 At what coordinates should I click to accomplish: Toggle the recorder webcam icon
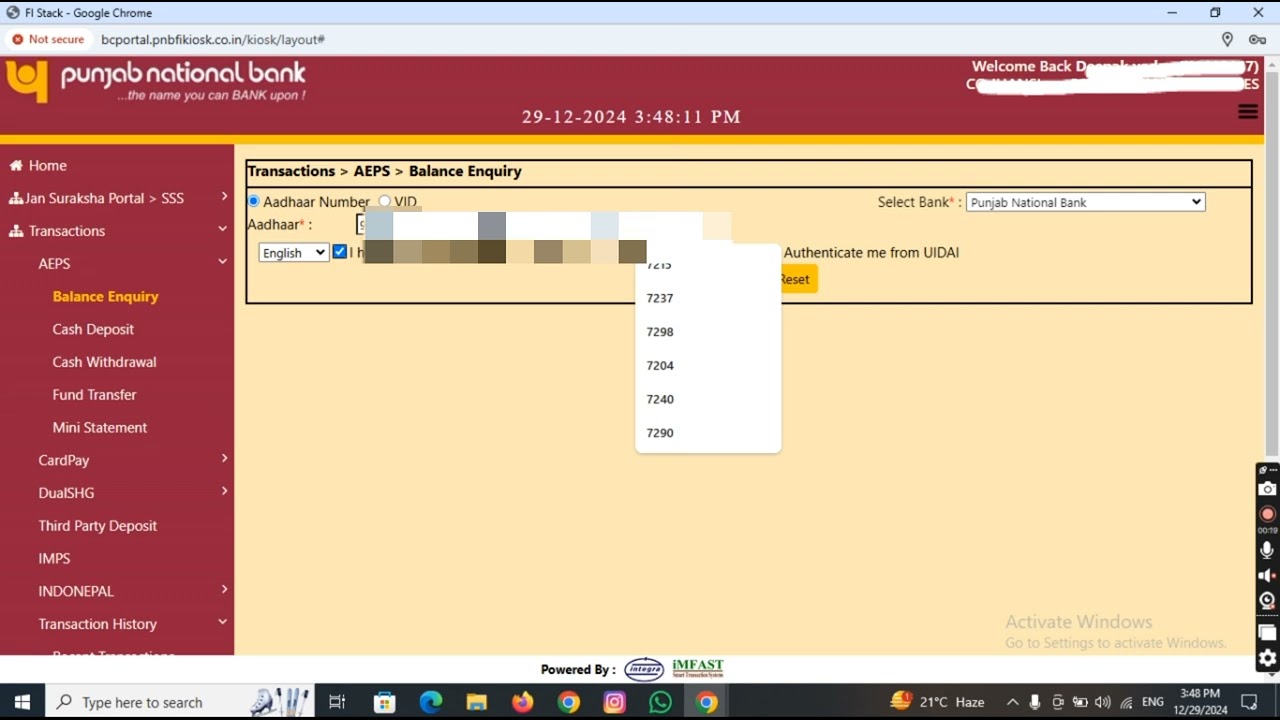click(1267, 600)
